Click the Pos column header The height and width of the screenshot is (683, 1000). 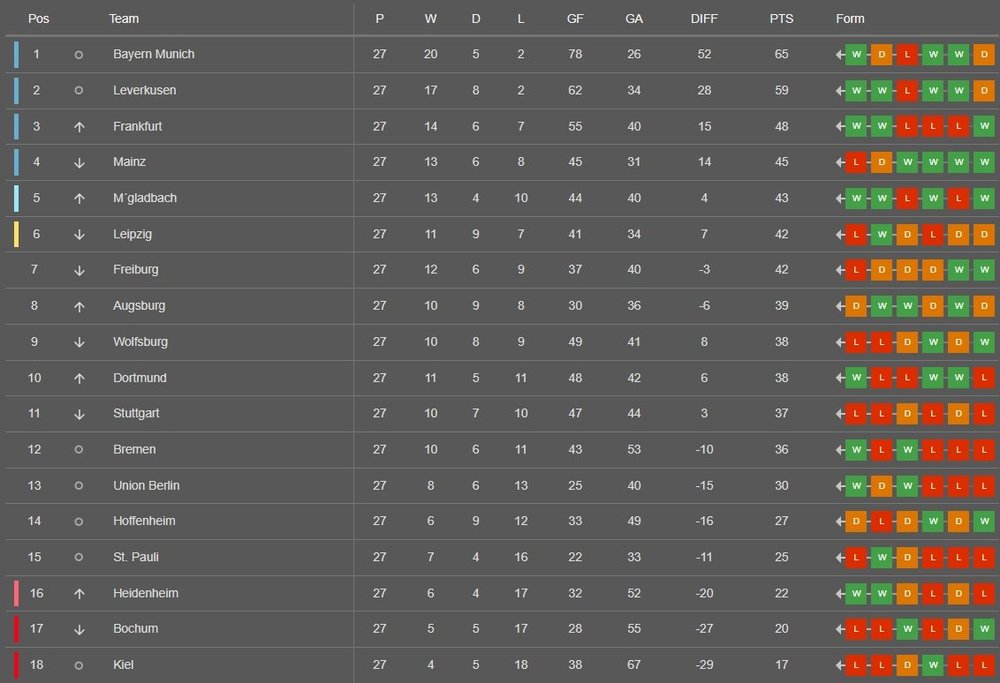[38, 19]
